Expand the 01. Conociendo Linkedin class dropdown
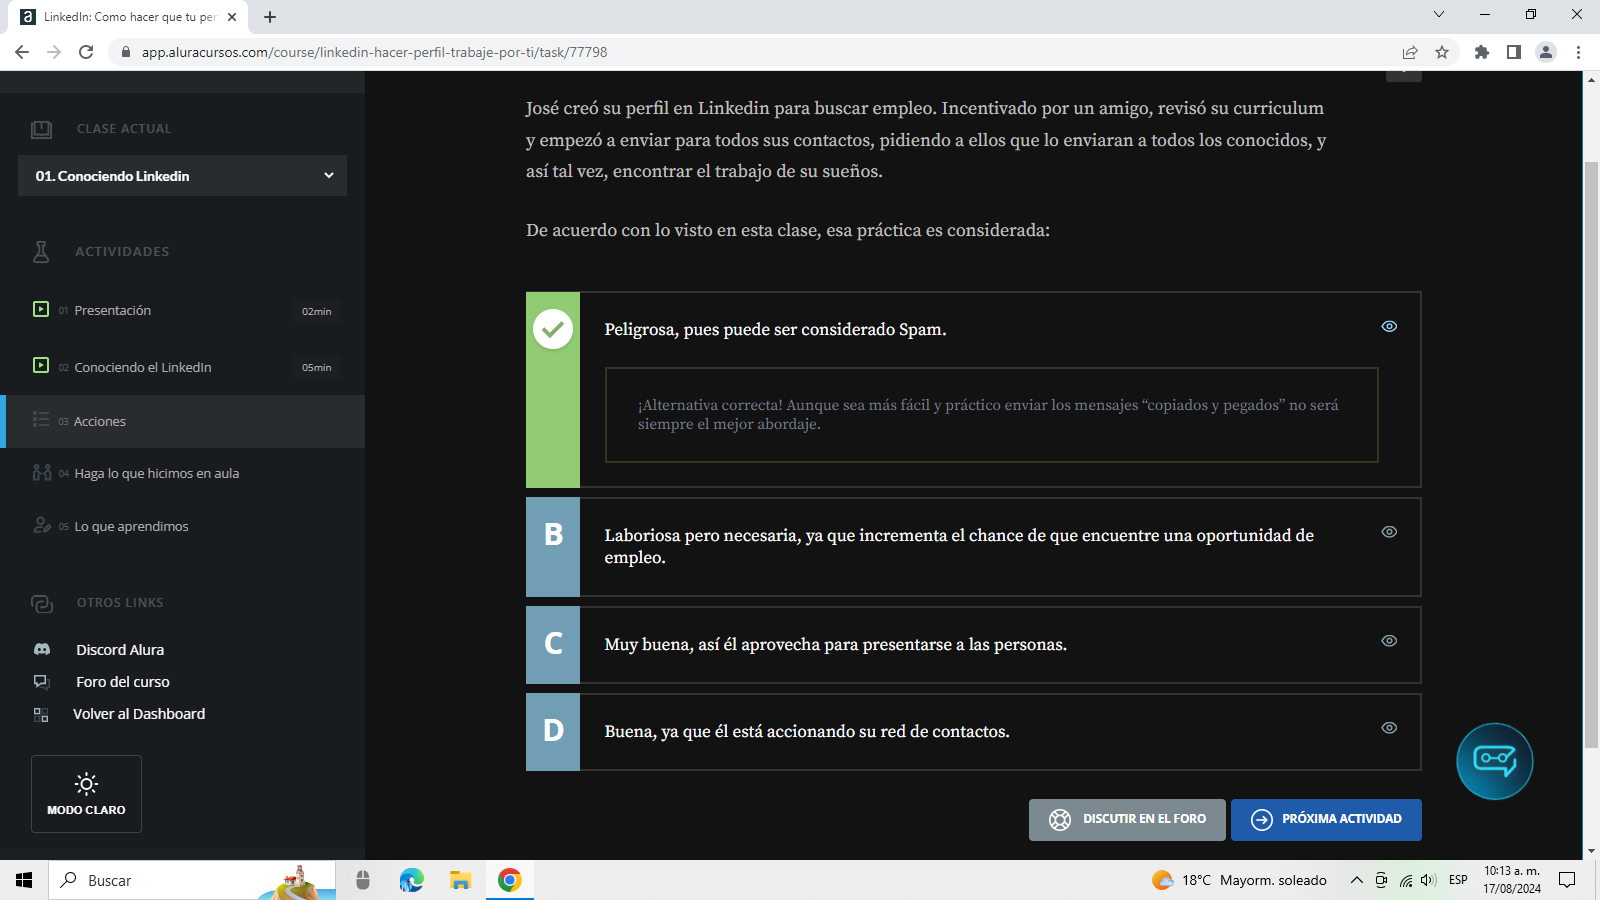This screenshot has width=1600, height=900. pos(182,176)
